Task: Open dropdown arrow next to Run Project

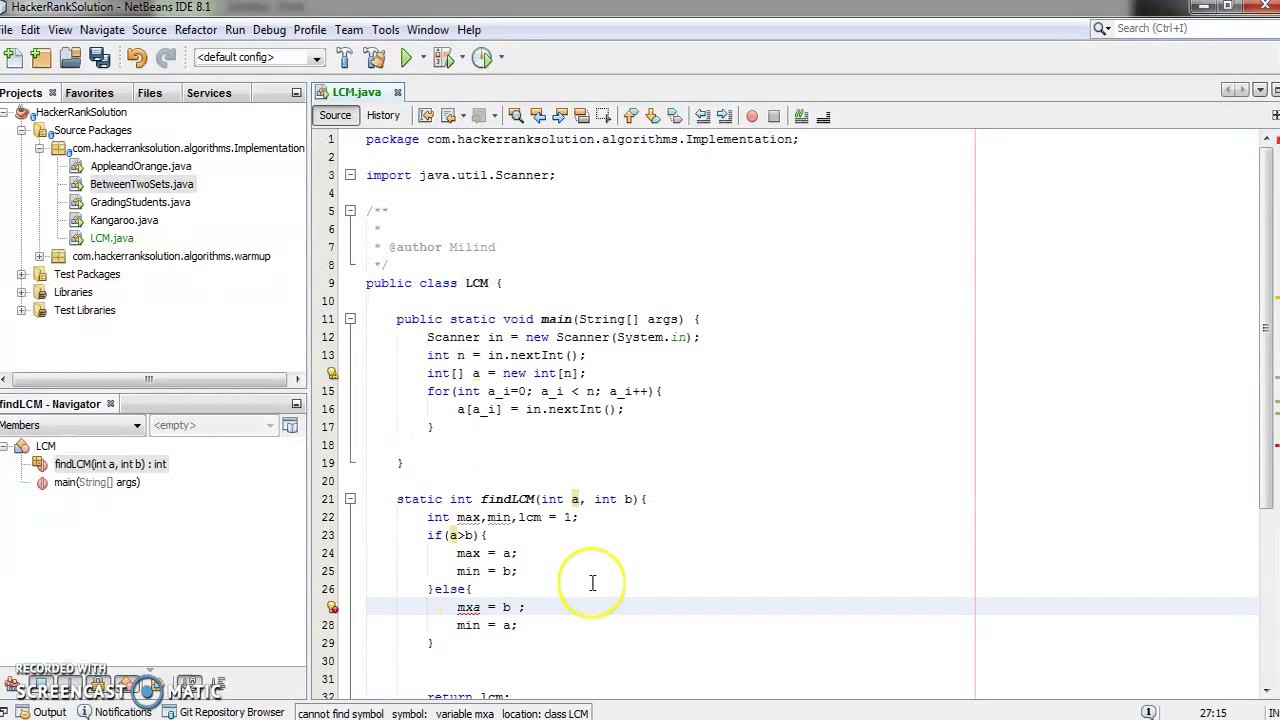Action: [x=422, y=57]
